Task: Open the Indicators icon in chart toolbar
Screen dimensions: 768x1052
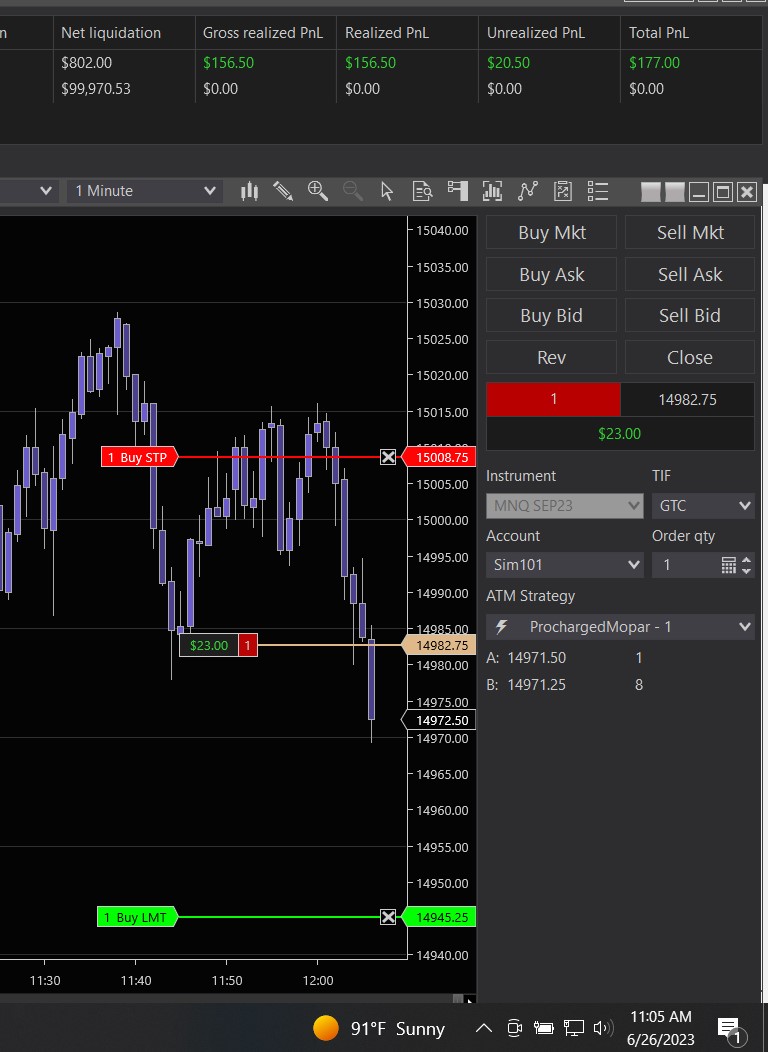Action: pos(492,191)
